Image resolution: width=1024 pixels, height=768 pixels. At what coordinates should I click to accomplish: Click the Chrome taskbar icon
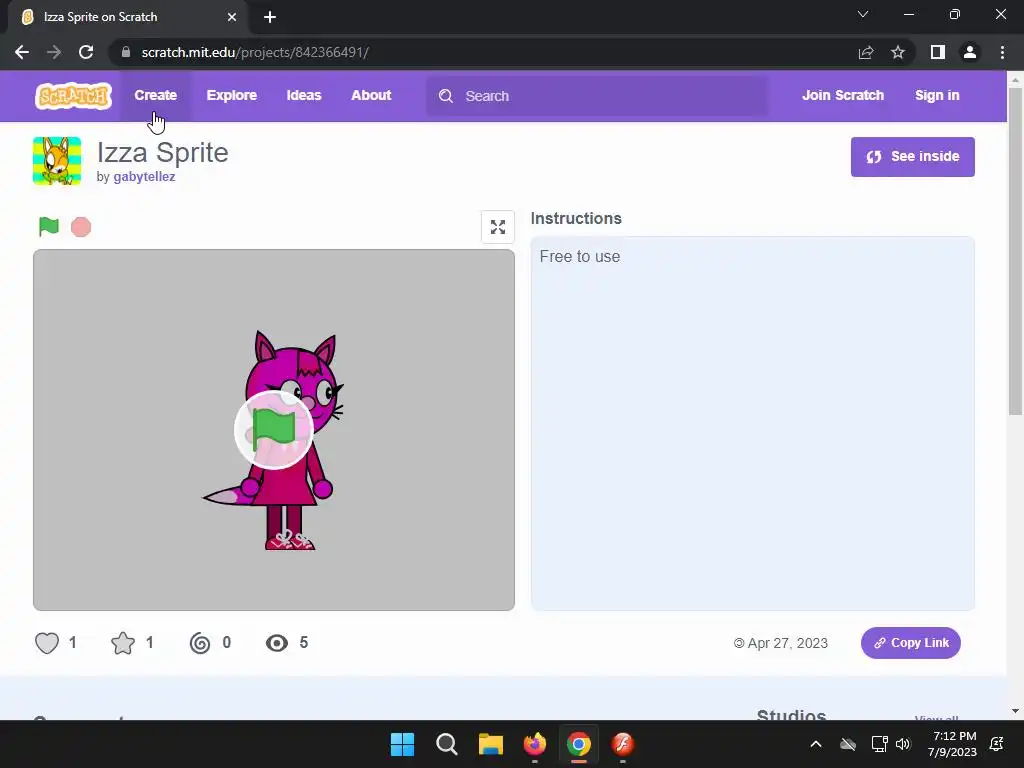579,744
